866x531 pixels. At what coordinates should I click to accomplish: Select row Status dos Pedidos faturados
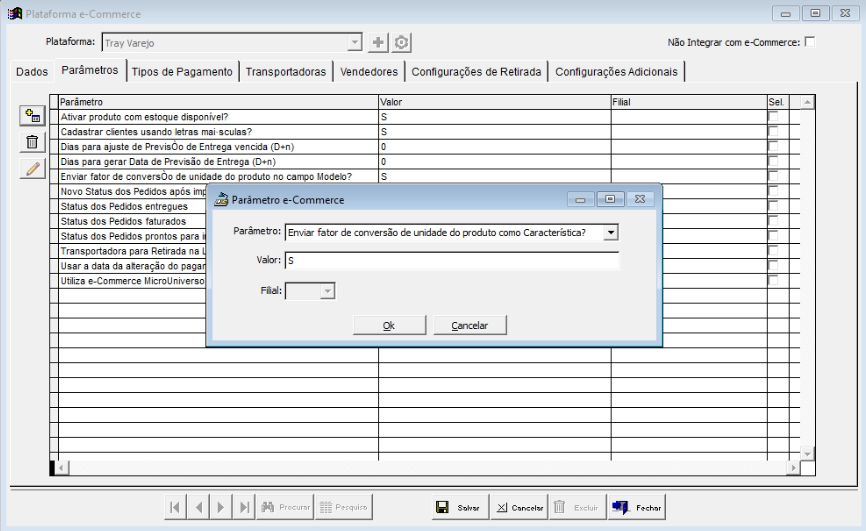click(x=123, y=221)
